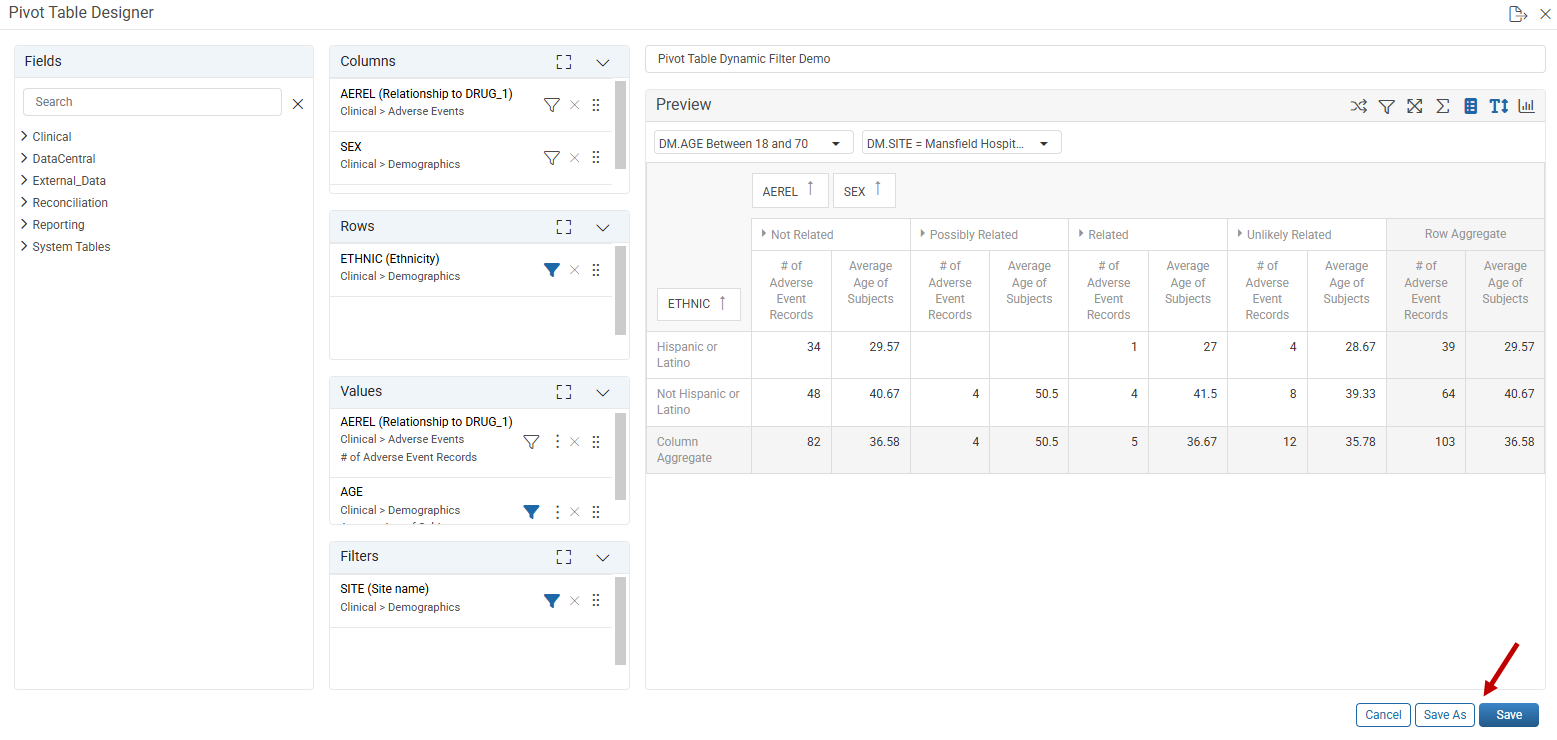This screenshot has height=740, width=1557.
Task: Expand the External_Data tree node
Action: coord(24,180)
